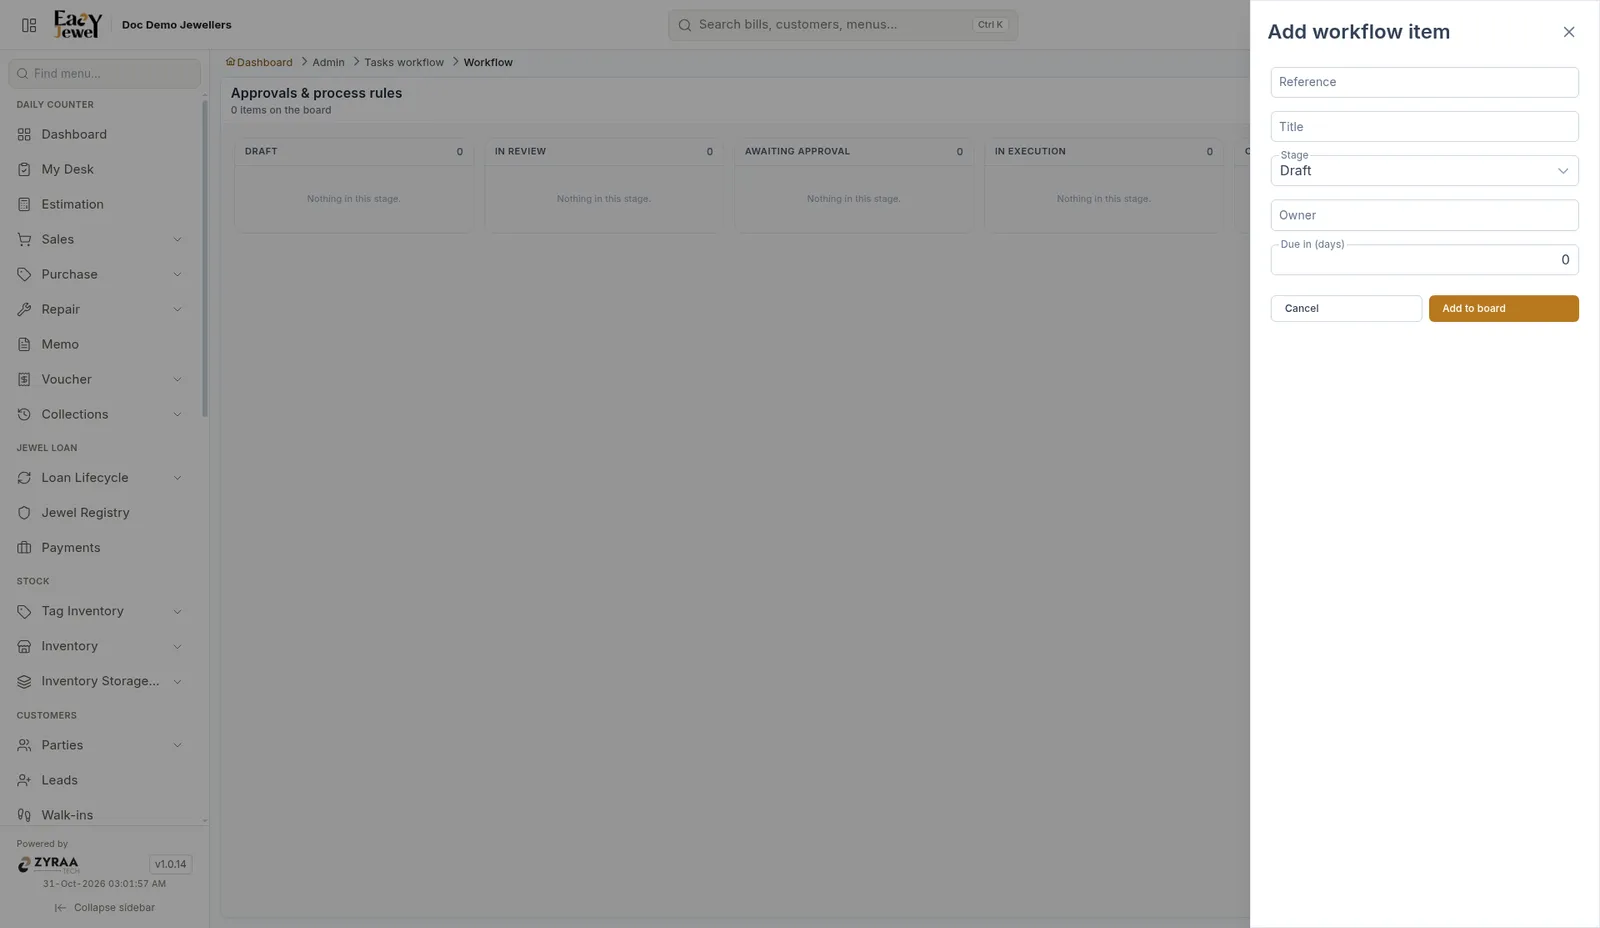The width and height of the screenshot is (1600, 928).
Task: Click the Payments icon in sidebar
Action: pyautogui.click(x=24, y=548)
